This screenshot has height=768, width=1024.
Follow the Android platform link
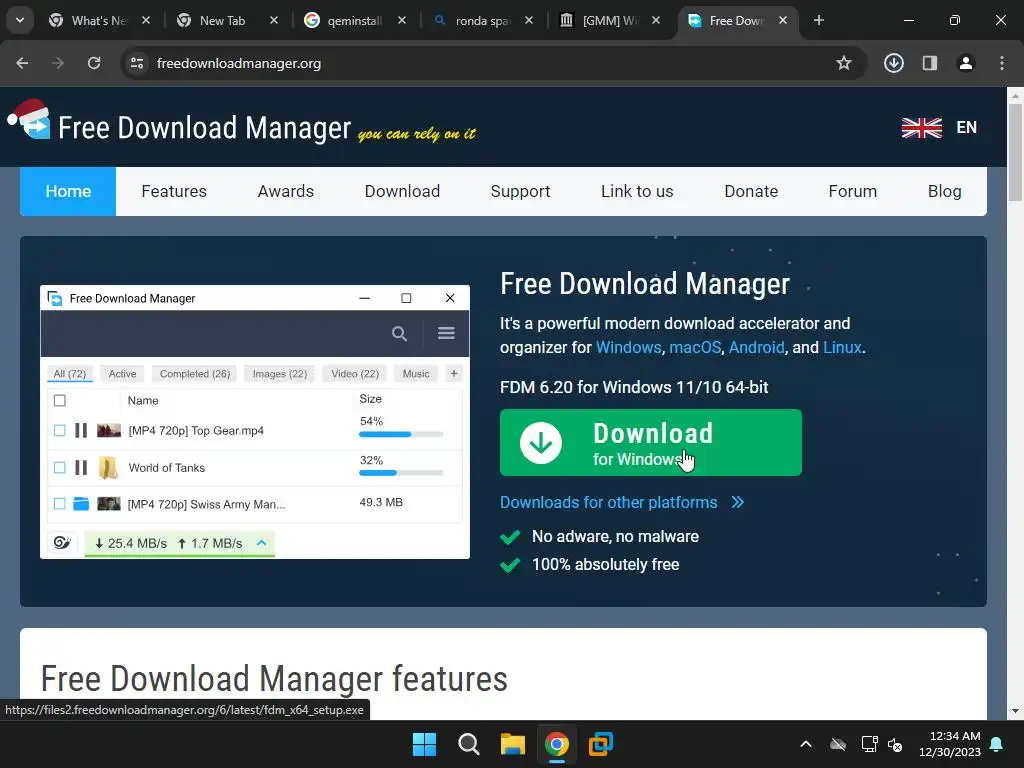click(756, 347)
